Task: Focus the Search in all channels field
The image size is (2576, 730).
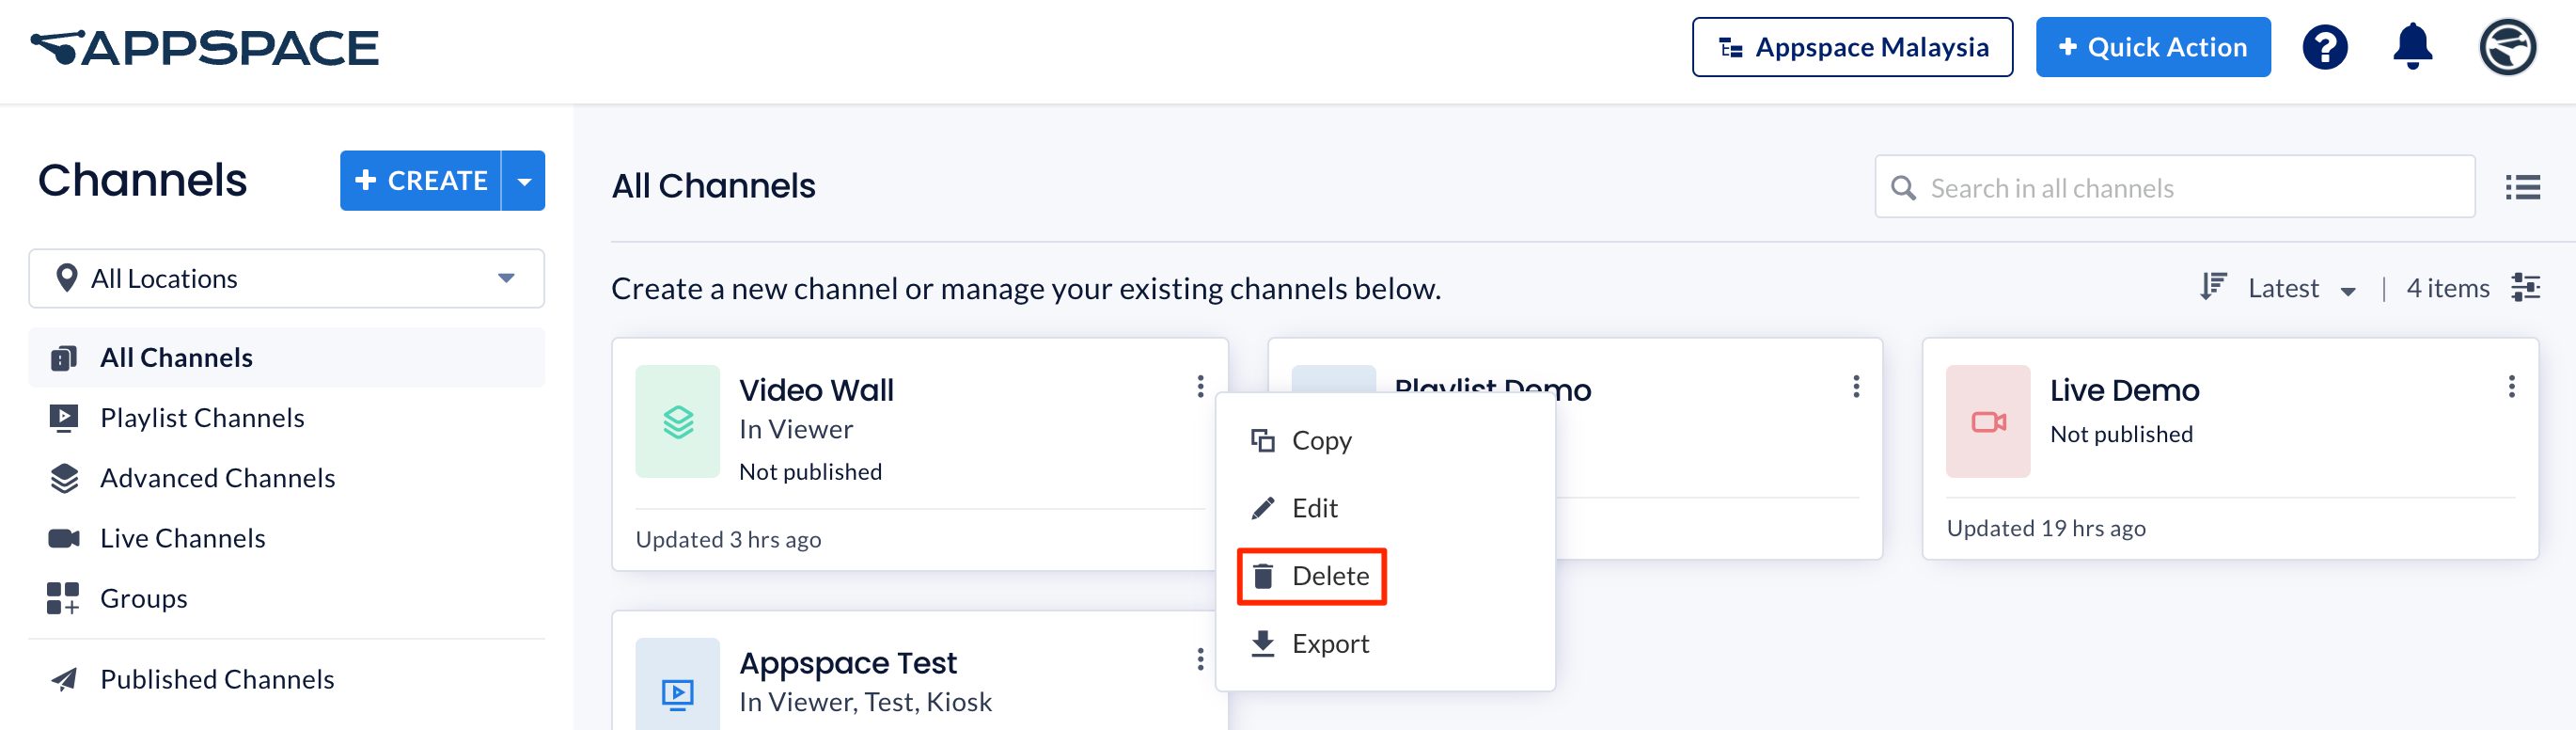Action: coord(2175,187)
